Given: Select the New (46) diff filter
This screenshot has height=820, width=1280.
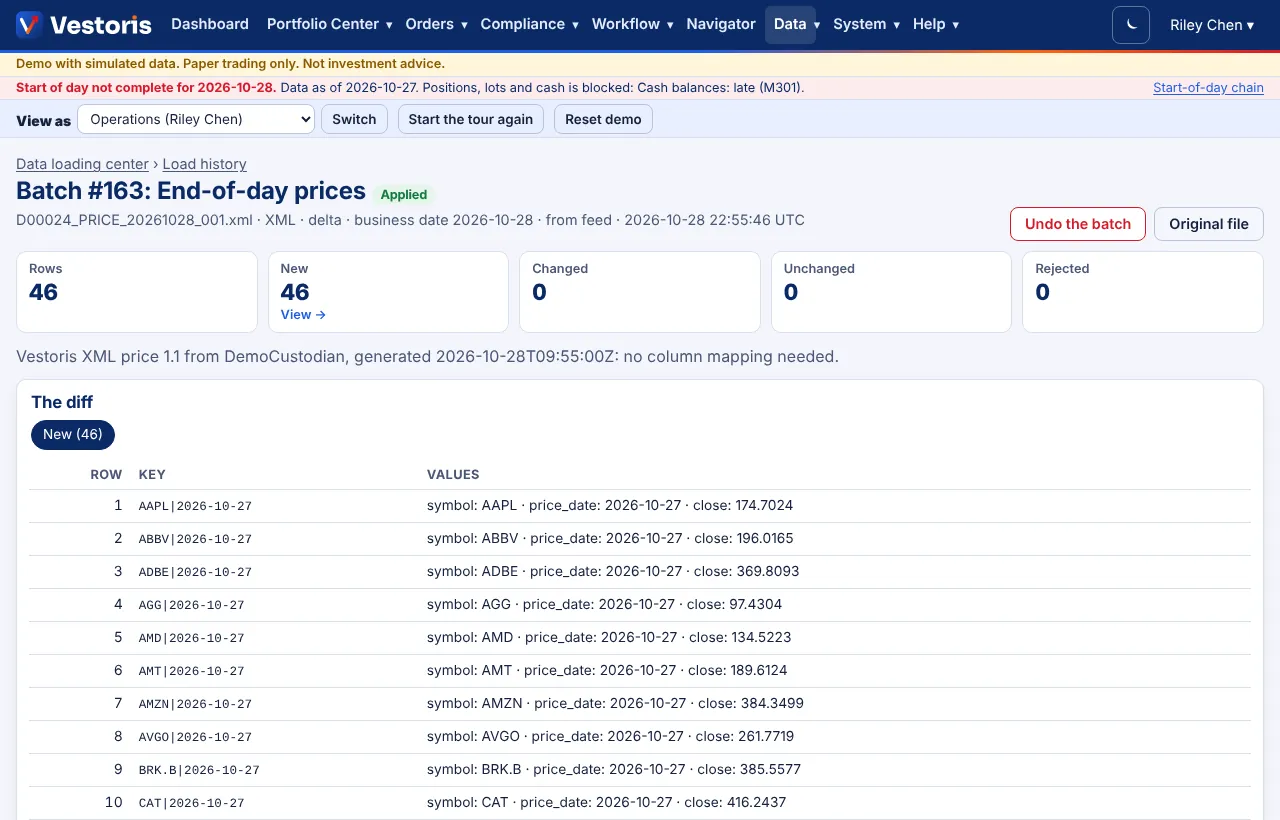Looking at the screenshot, I should [73, 434].
